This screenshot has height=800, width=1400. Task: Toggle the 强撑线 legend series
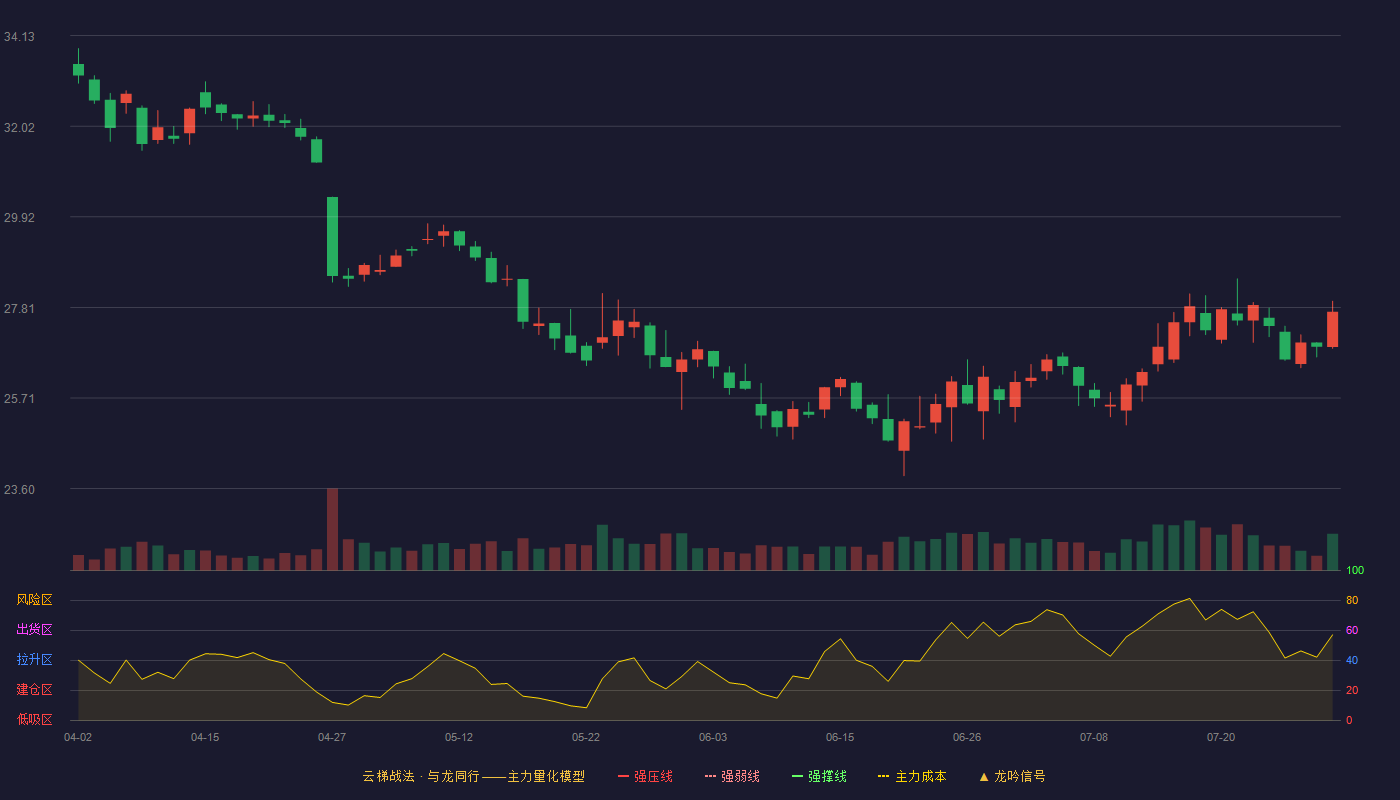819,776
